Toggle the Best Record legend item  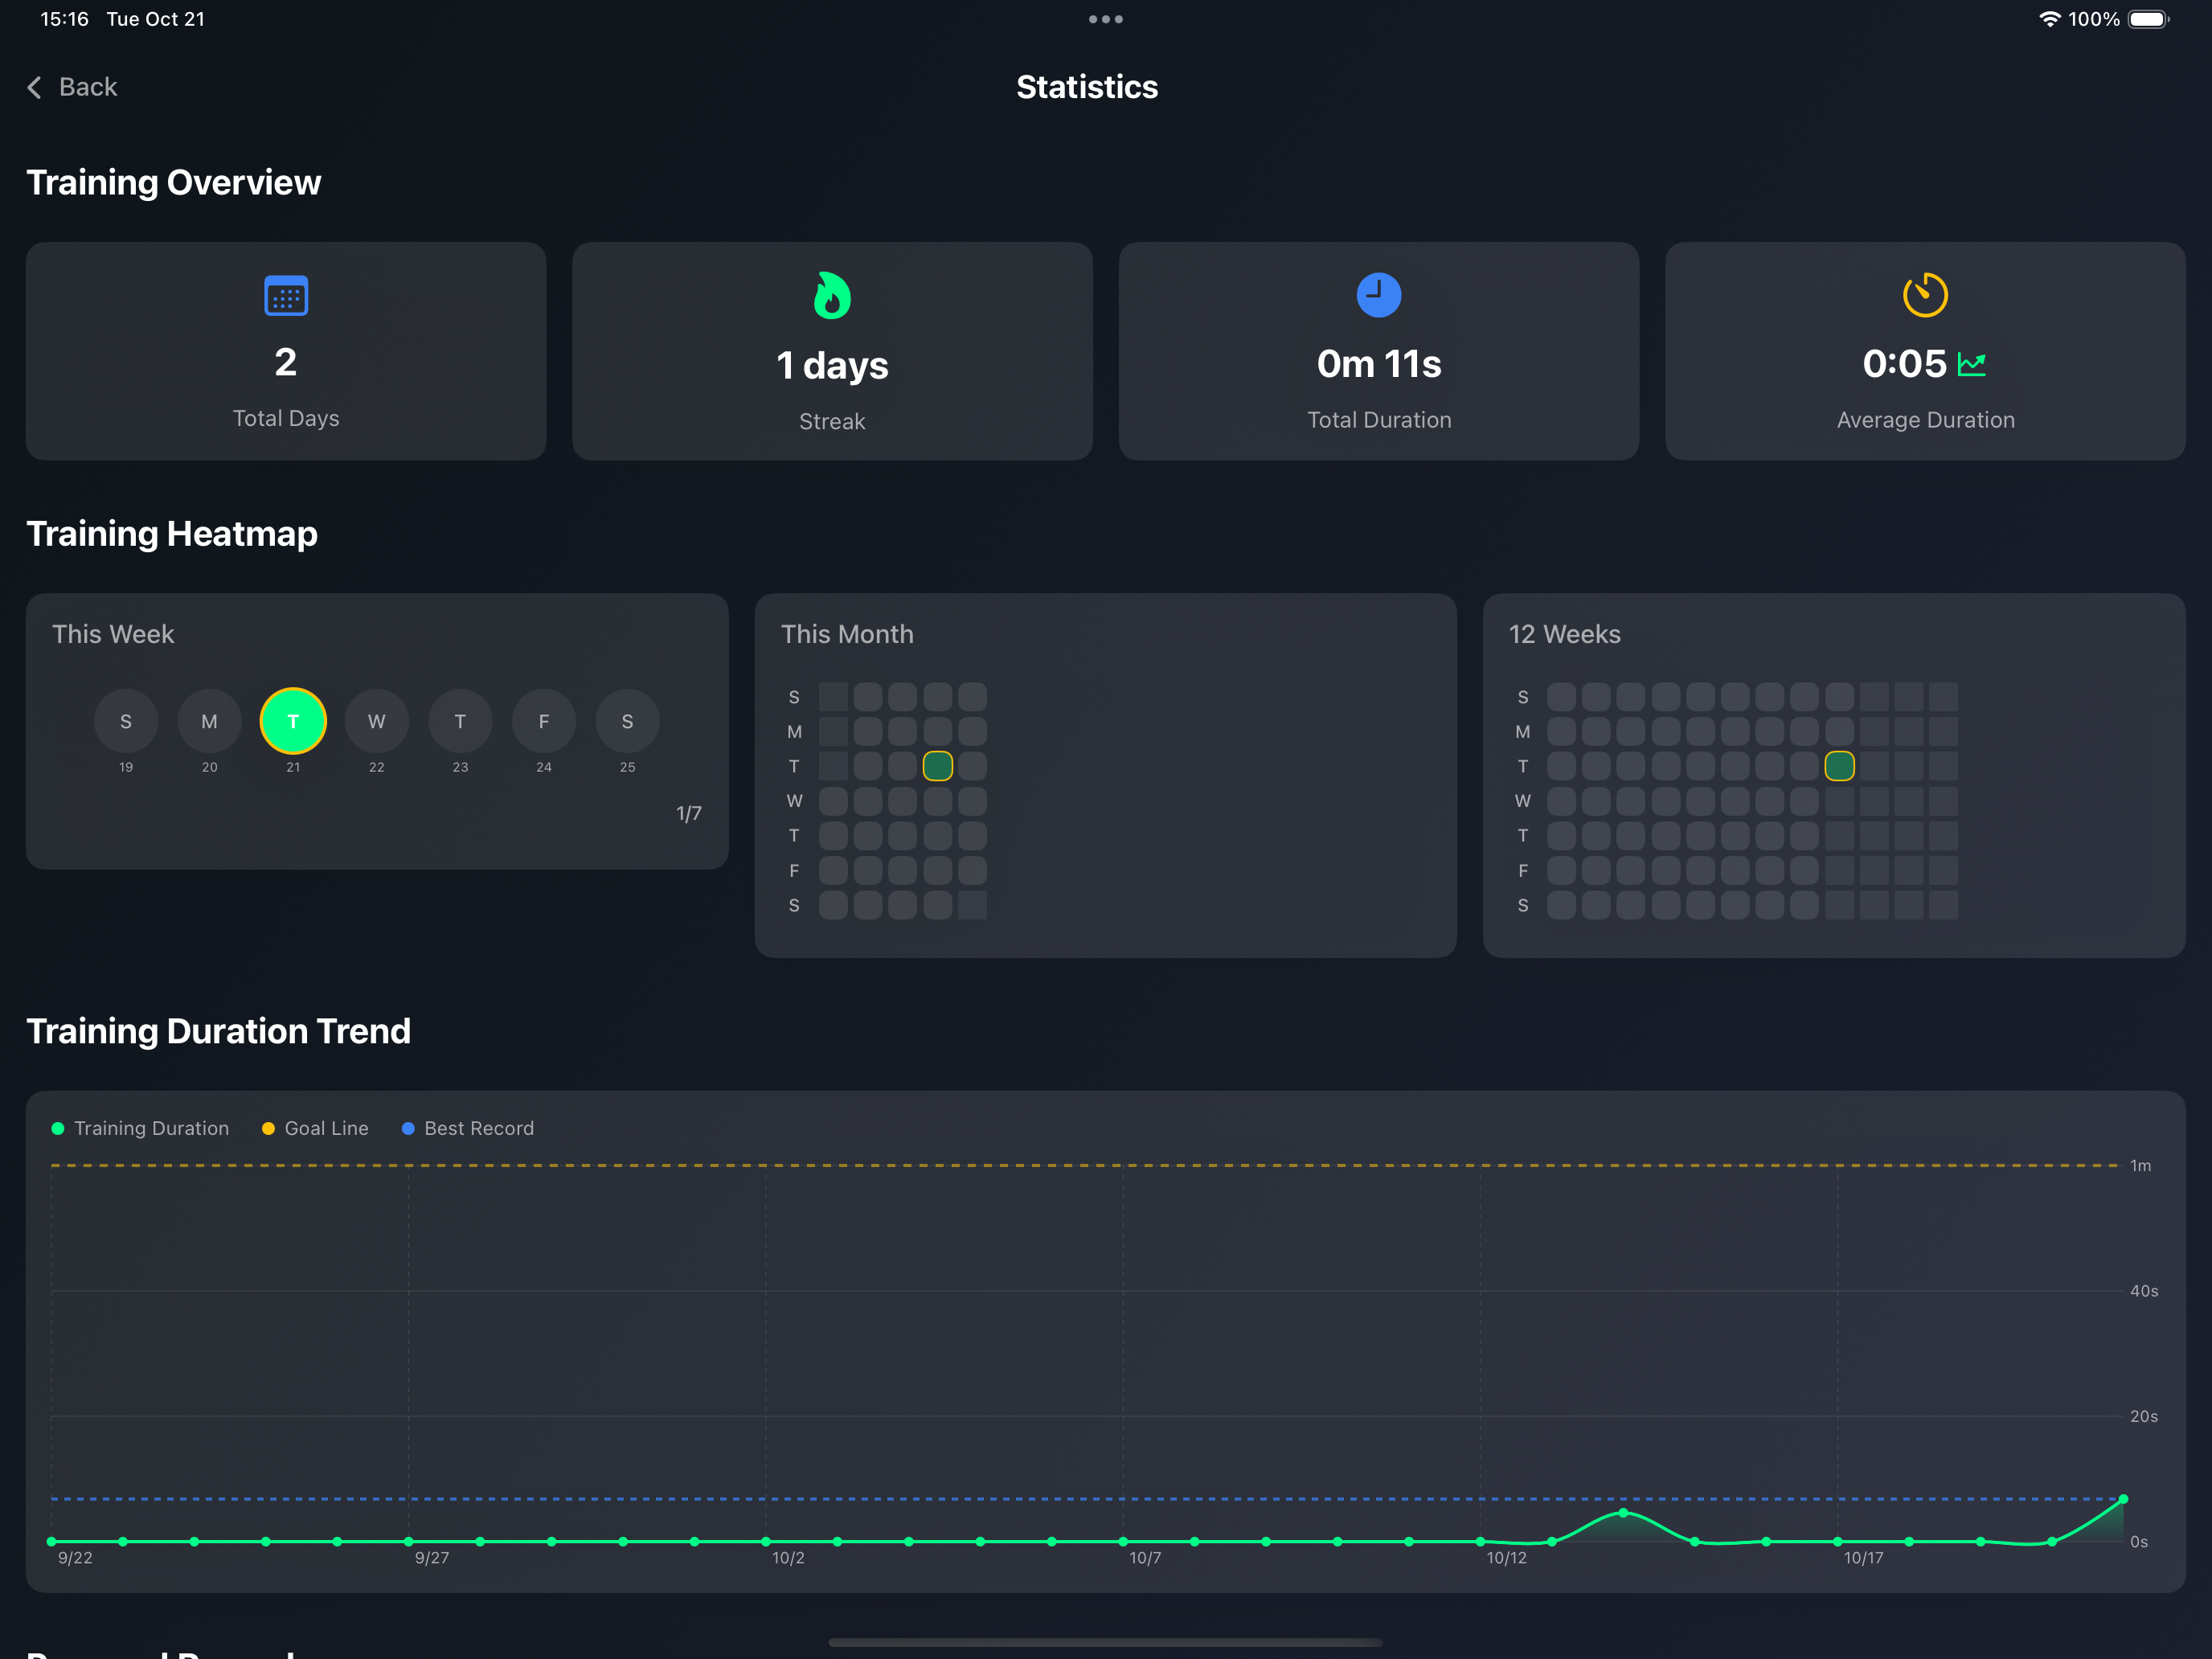click(x=468, y=1128)
